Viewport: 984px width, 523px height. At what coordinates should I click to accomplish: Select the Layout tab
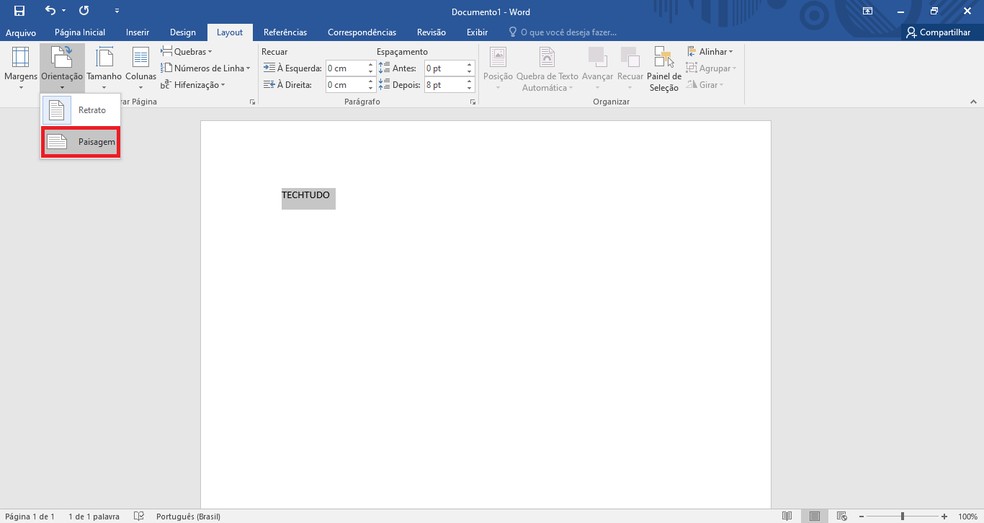[230, 32]
